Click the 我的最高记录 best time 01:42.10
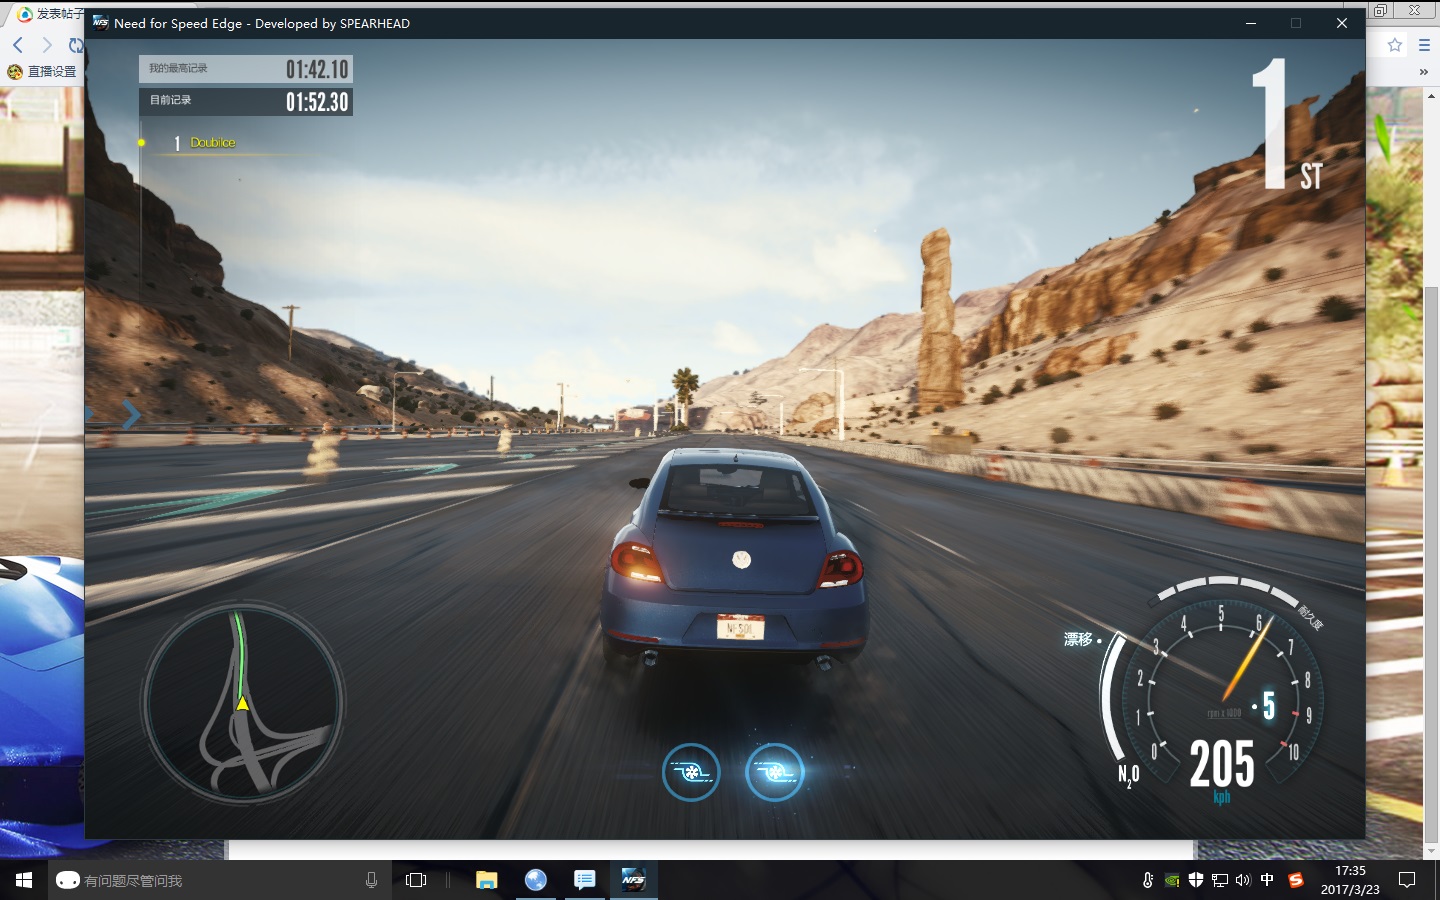This screenshot has height=900, width=1440. (245, 69)
